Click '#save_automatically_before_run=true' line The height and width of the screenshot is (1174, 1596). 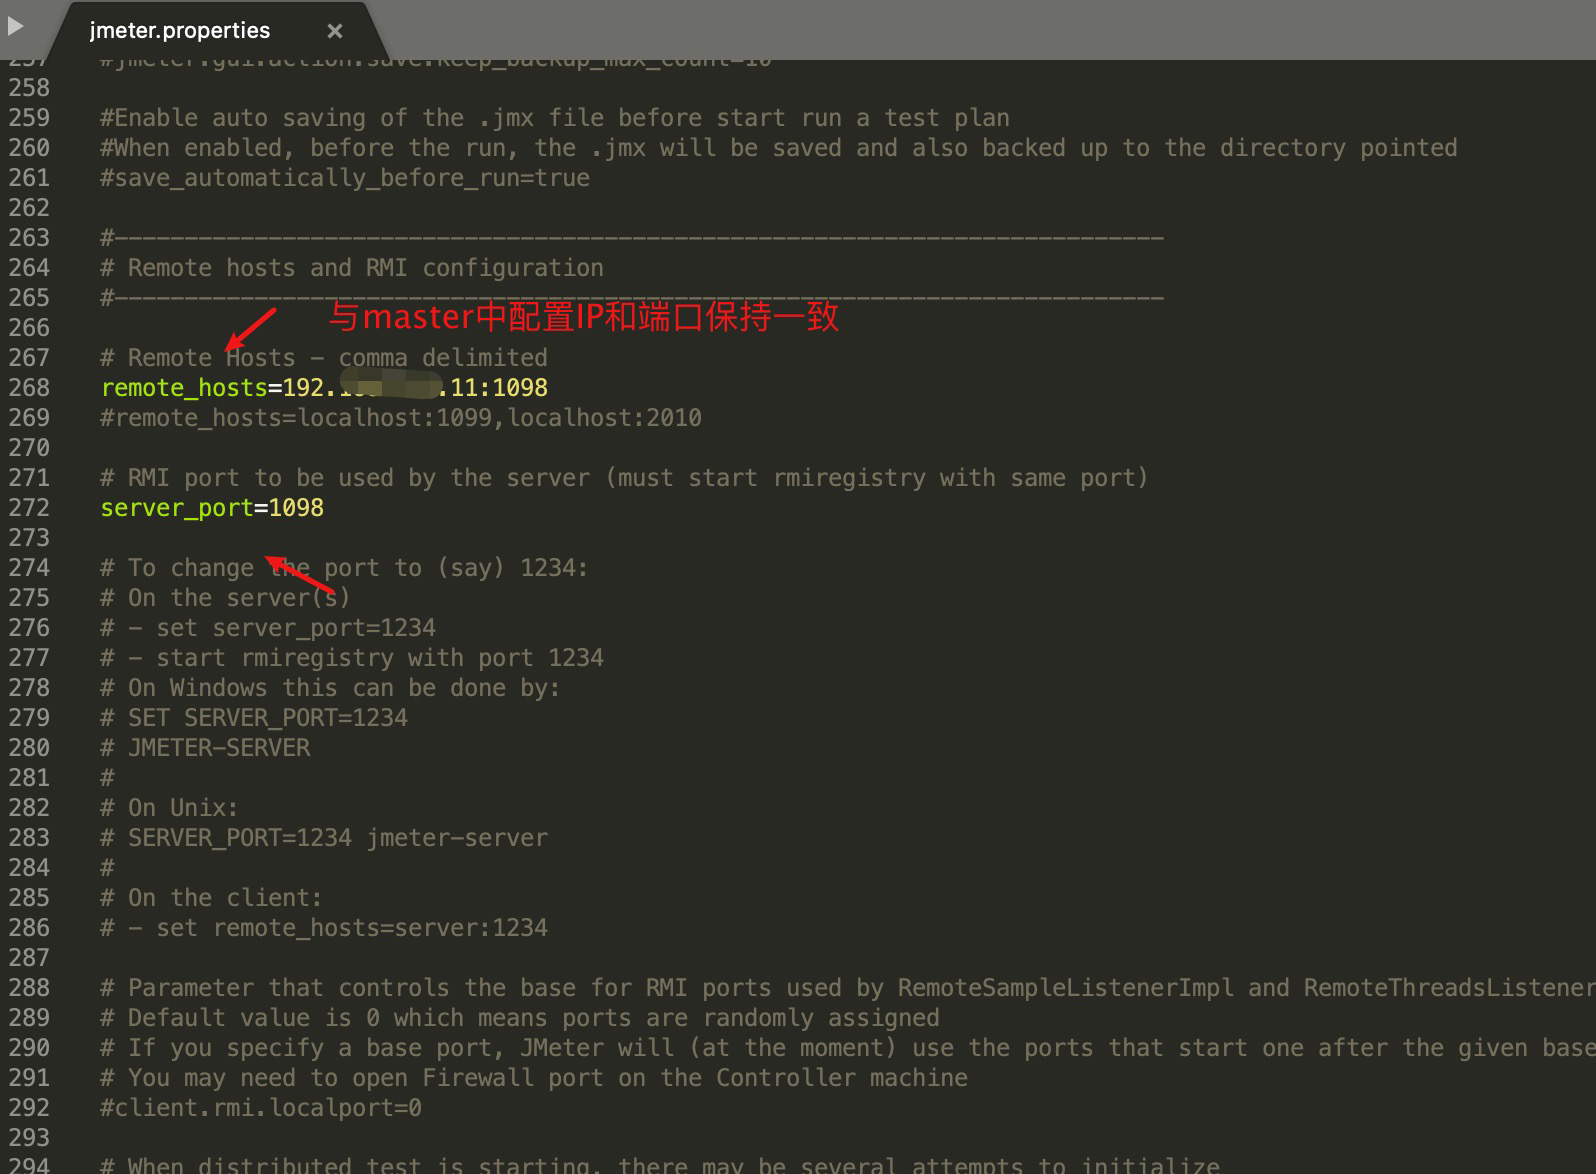pos(345,178)
